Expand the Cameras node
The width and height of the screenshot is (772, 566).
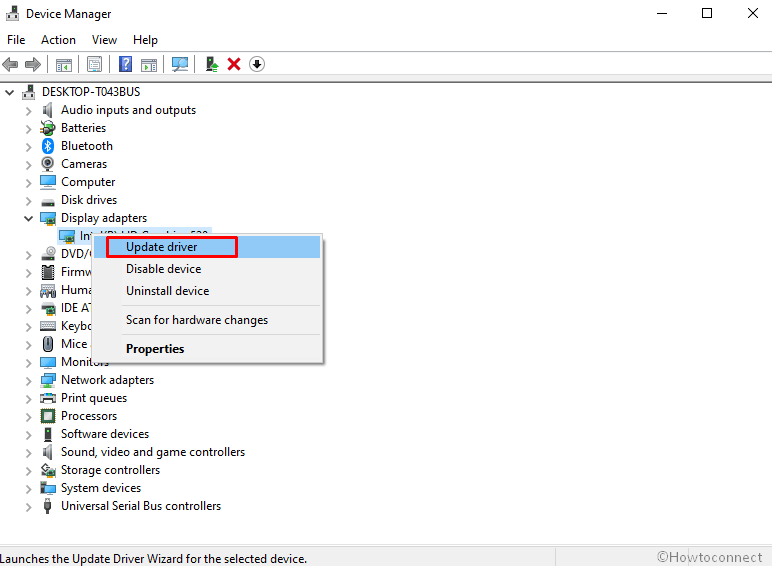[29, 165]
